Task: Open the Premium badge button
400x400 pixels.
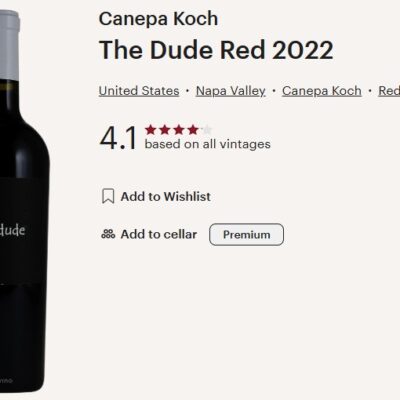Action: (x=247, y=235)
